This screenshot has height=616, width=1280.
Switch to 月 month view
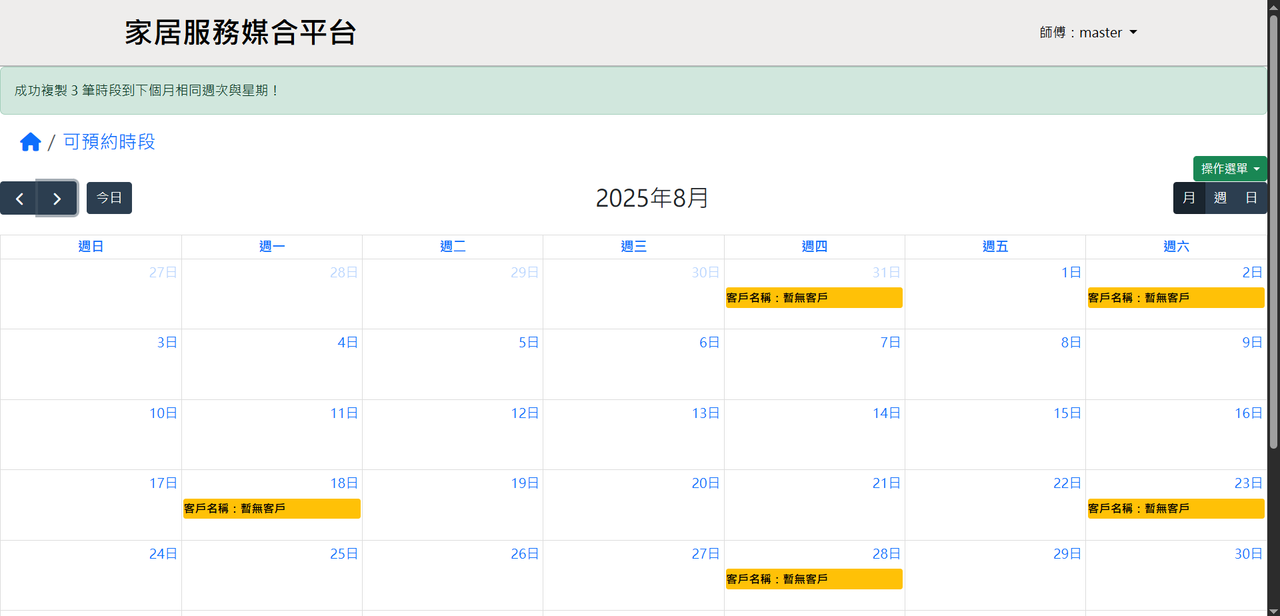pos(1189,198)
